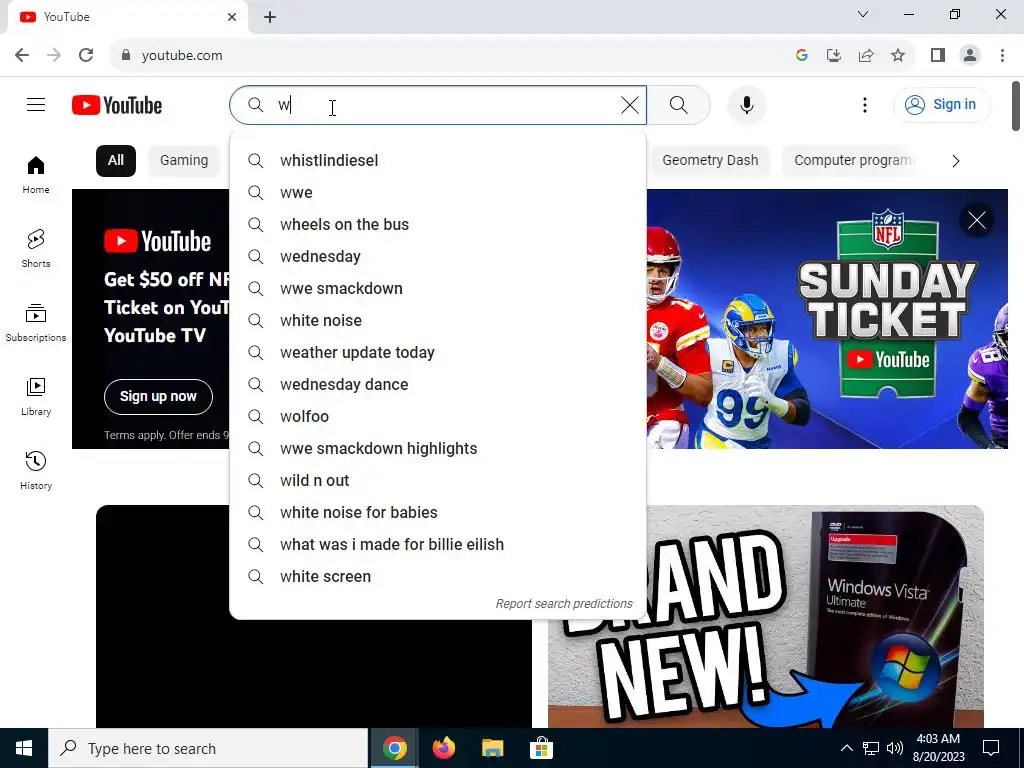Dismiss the NFL Sunday Ticket banner
Image resolution: width=1024 pixels, height=768 pixels.
(976, 221)
